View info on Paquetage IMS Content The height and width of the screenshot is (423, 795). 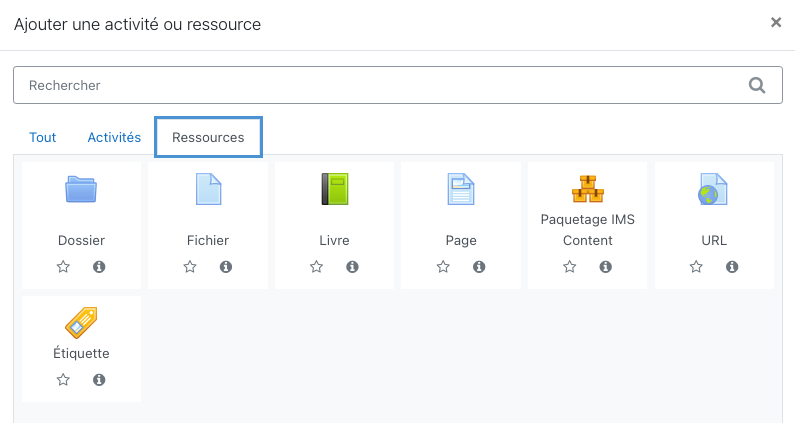pos(605,267)
